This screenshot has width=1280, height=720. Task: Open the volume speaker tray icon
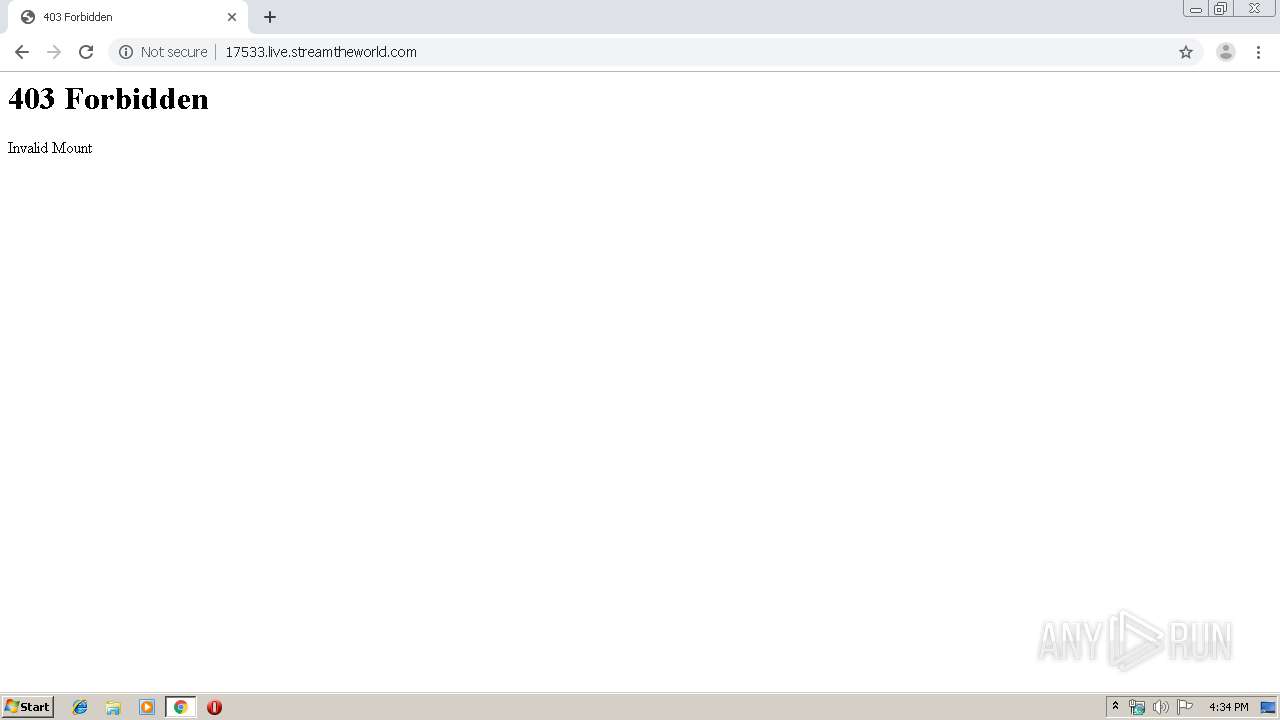click(x=1160, y=707)
